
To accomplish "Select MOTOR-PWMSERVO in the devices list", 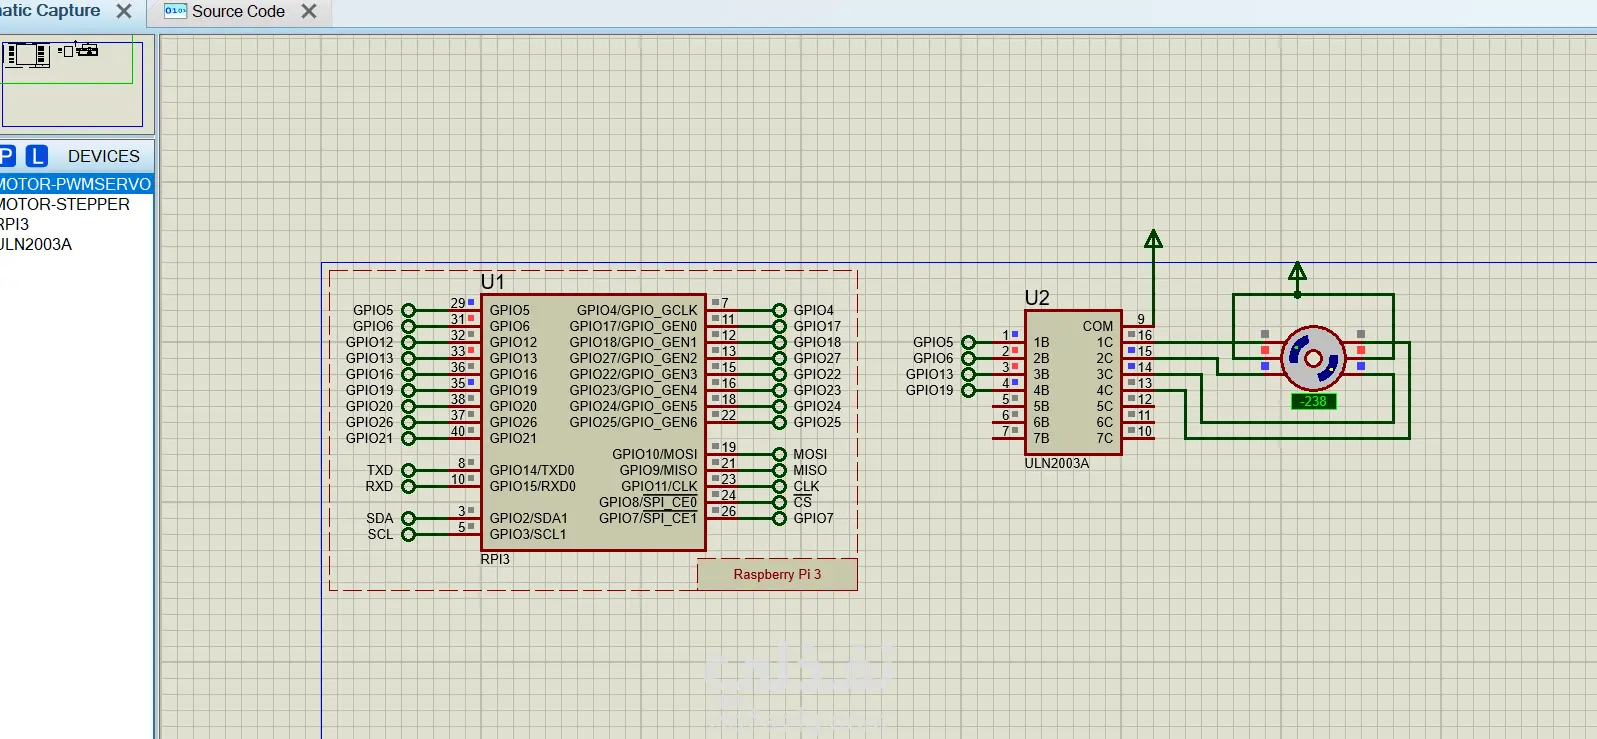I will pos(75,184).
